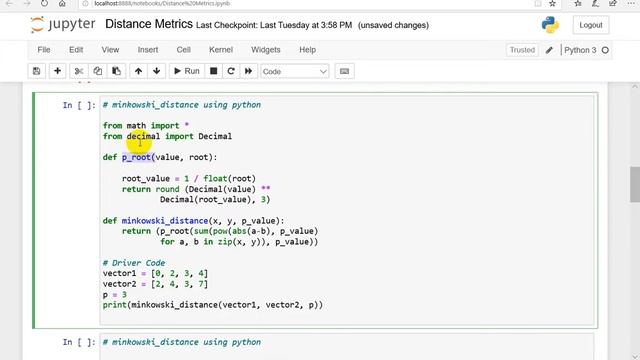Image resolution: width=640 pixels, height=360 pixels.
Task: Move selected cell up arrow
Action: pos(138,71)
